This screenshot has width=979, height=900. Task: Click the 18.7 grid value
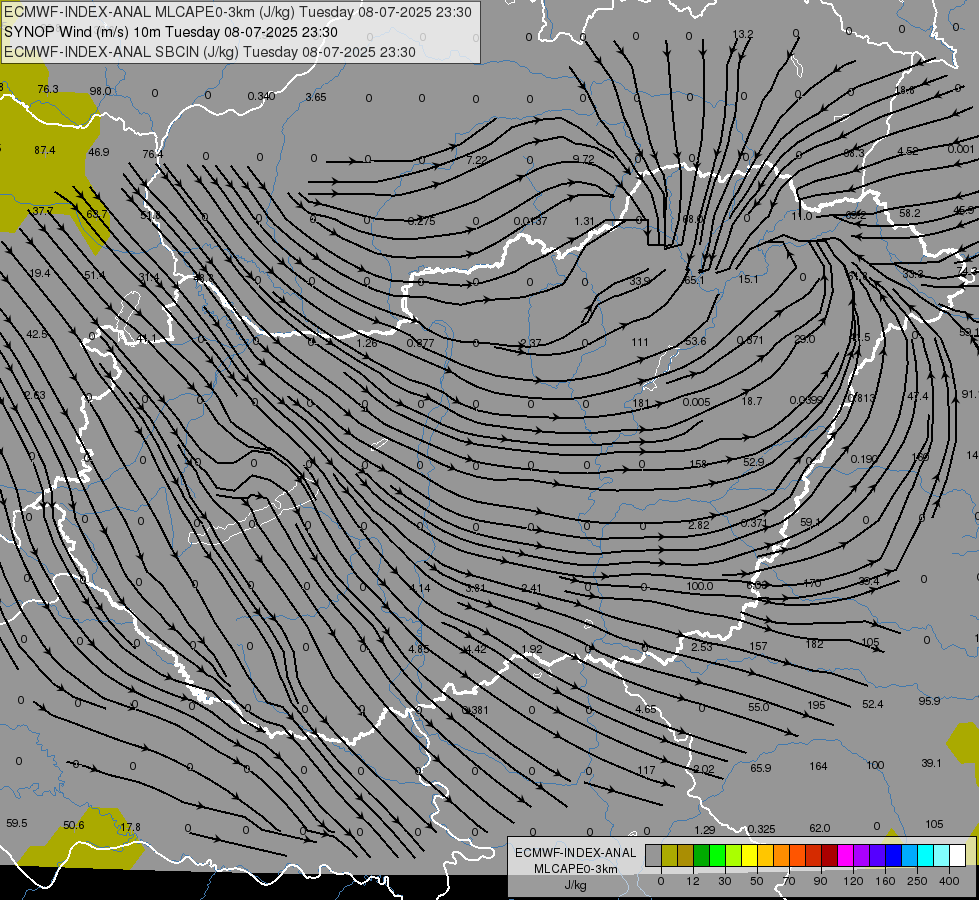pos(752,401)
